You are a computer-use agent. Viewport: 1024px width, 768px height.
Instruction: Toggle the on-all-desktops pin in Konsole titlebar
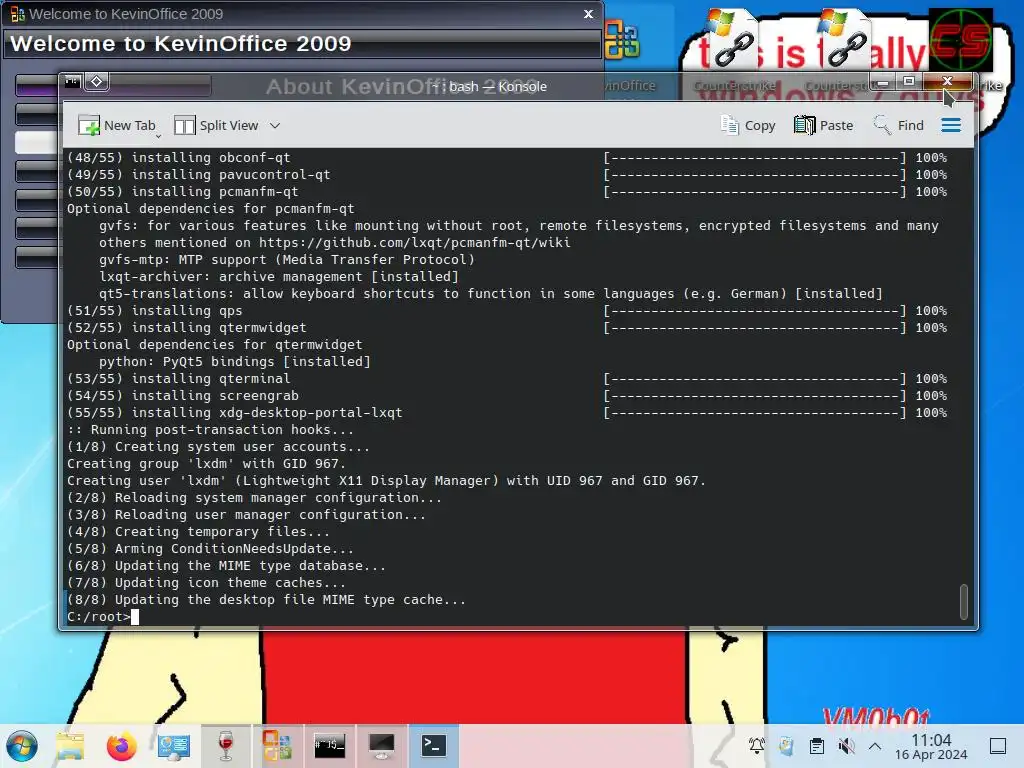(97, 82)
